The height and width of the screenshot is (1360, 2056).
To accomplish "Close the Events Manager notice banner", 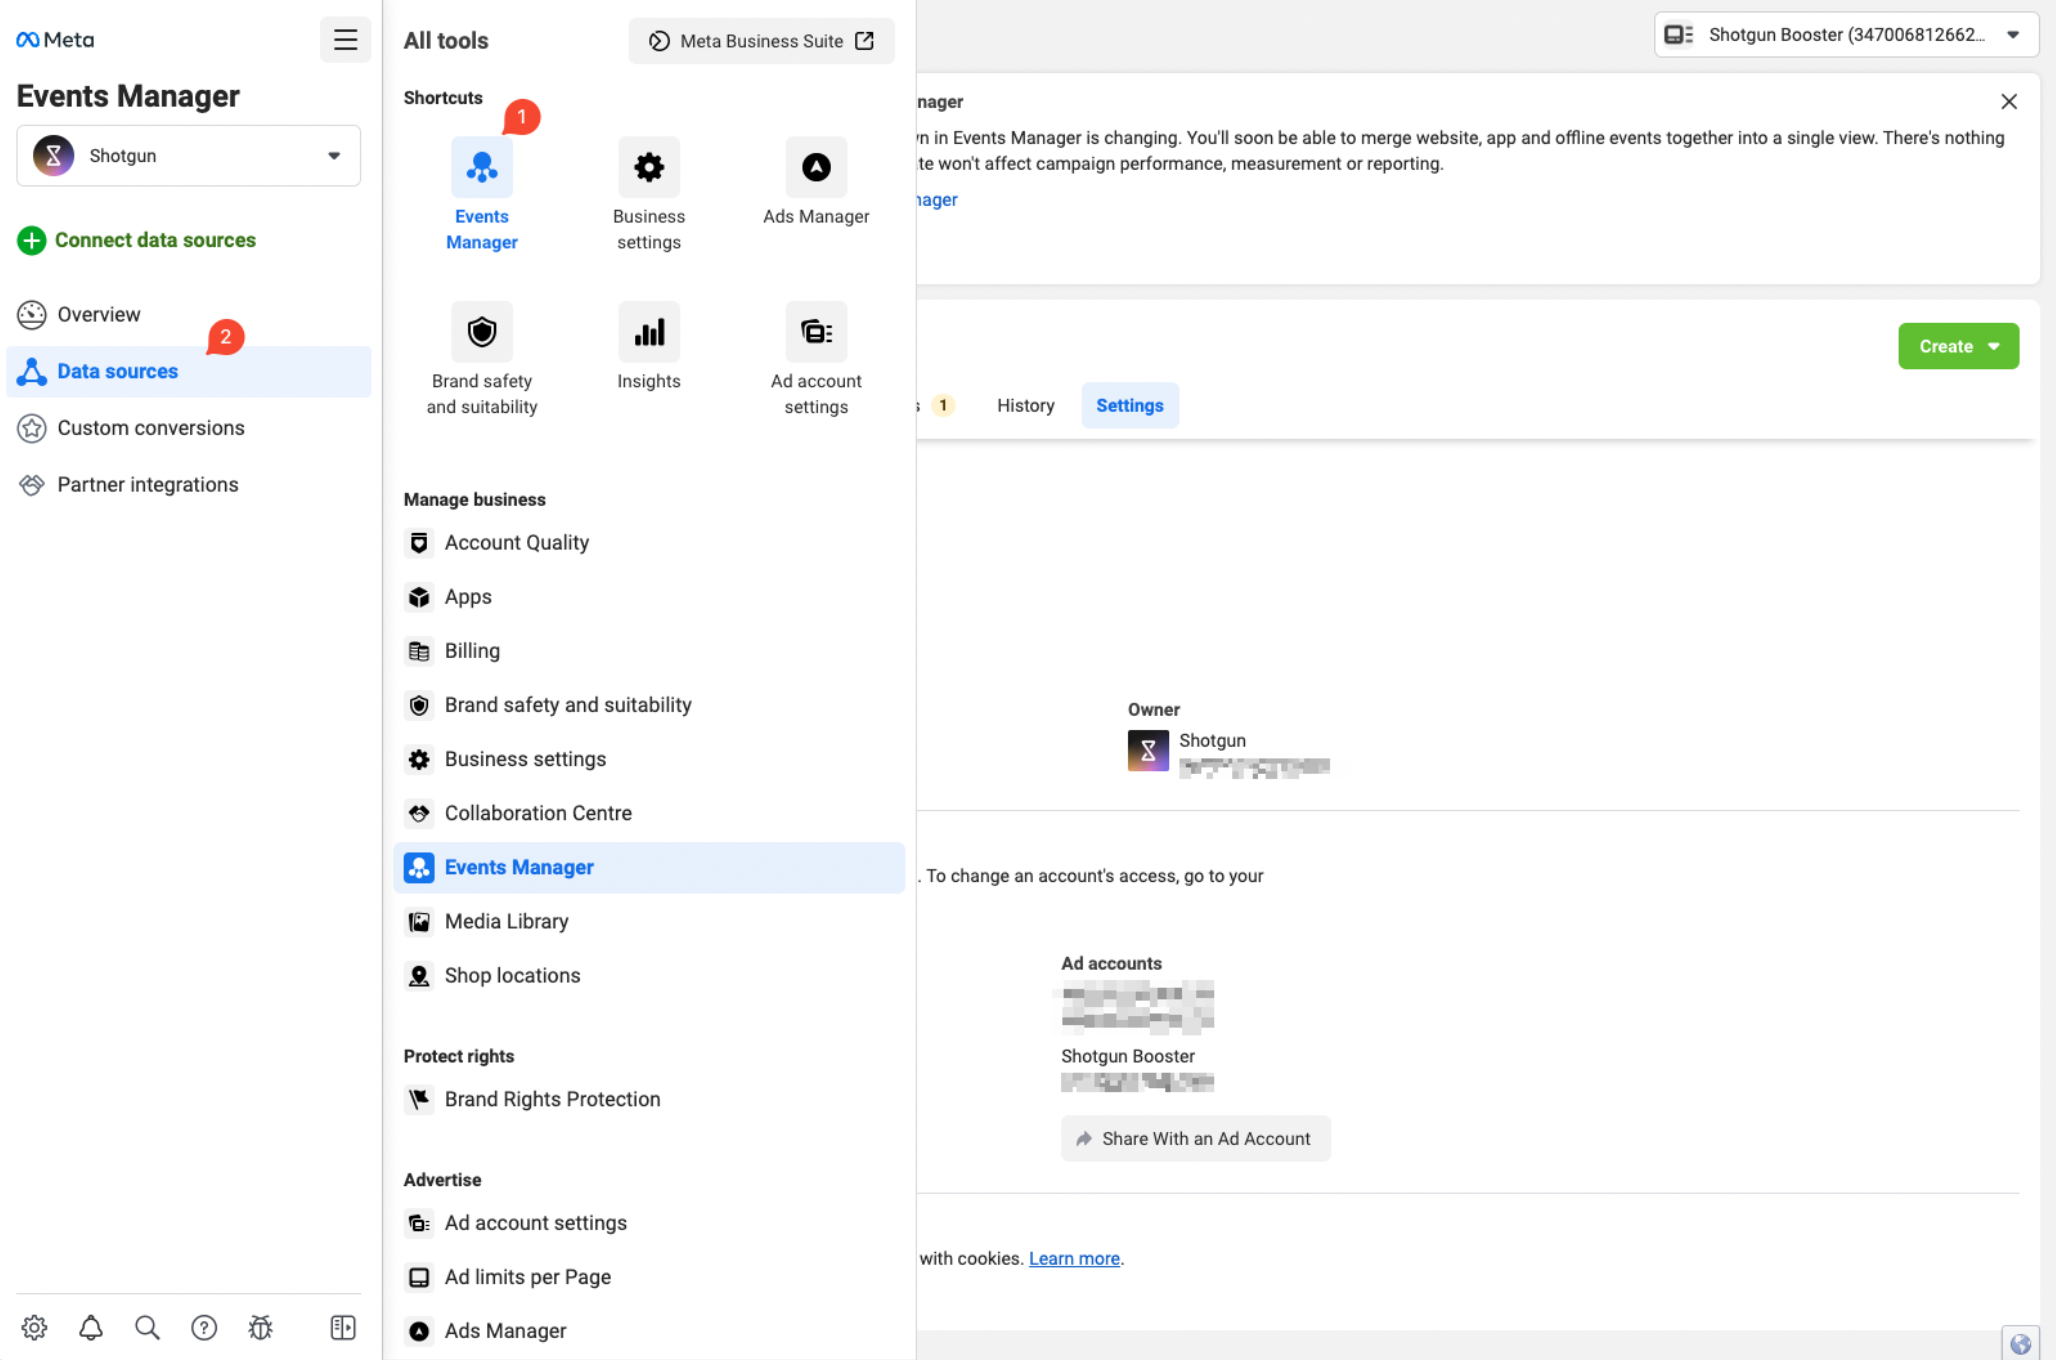I will (2009, 101).
